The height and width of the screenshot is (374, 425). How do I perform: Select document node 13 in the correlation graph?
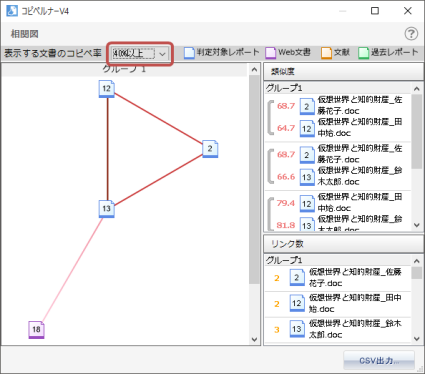pyautogui.click(x=107, y=209)
